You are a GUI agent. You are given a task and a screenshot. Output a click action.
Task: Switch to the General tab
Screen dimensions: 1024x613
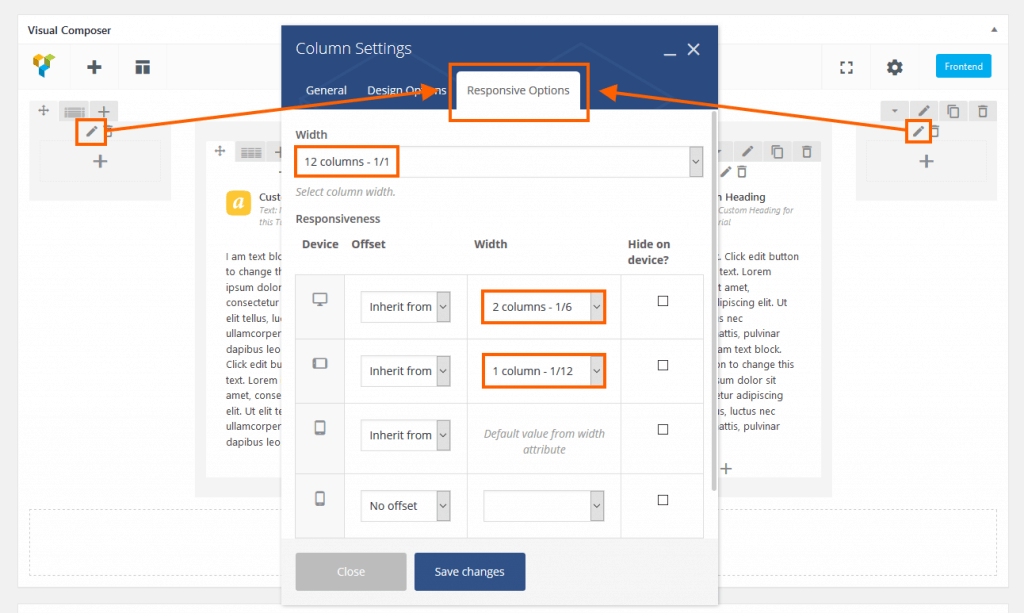(x=326, y=90)
